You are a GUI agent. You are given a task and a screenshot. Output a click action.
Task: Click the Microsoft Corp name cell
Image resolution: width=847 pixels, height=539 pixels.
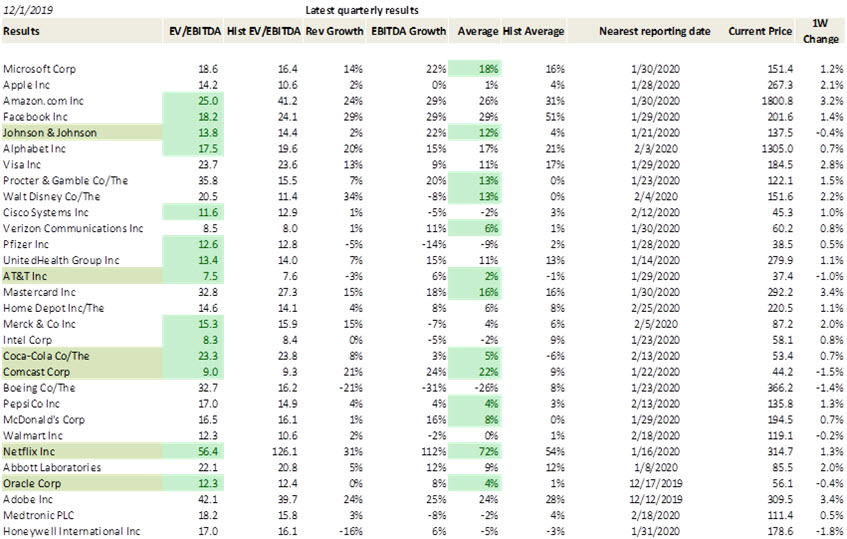click(x=39, y=69)
